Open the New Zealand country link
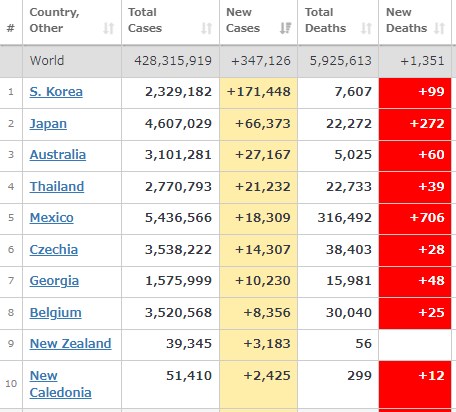456x412 pixels. coord(71,344)
